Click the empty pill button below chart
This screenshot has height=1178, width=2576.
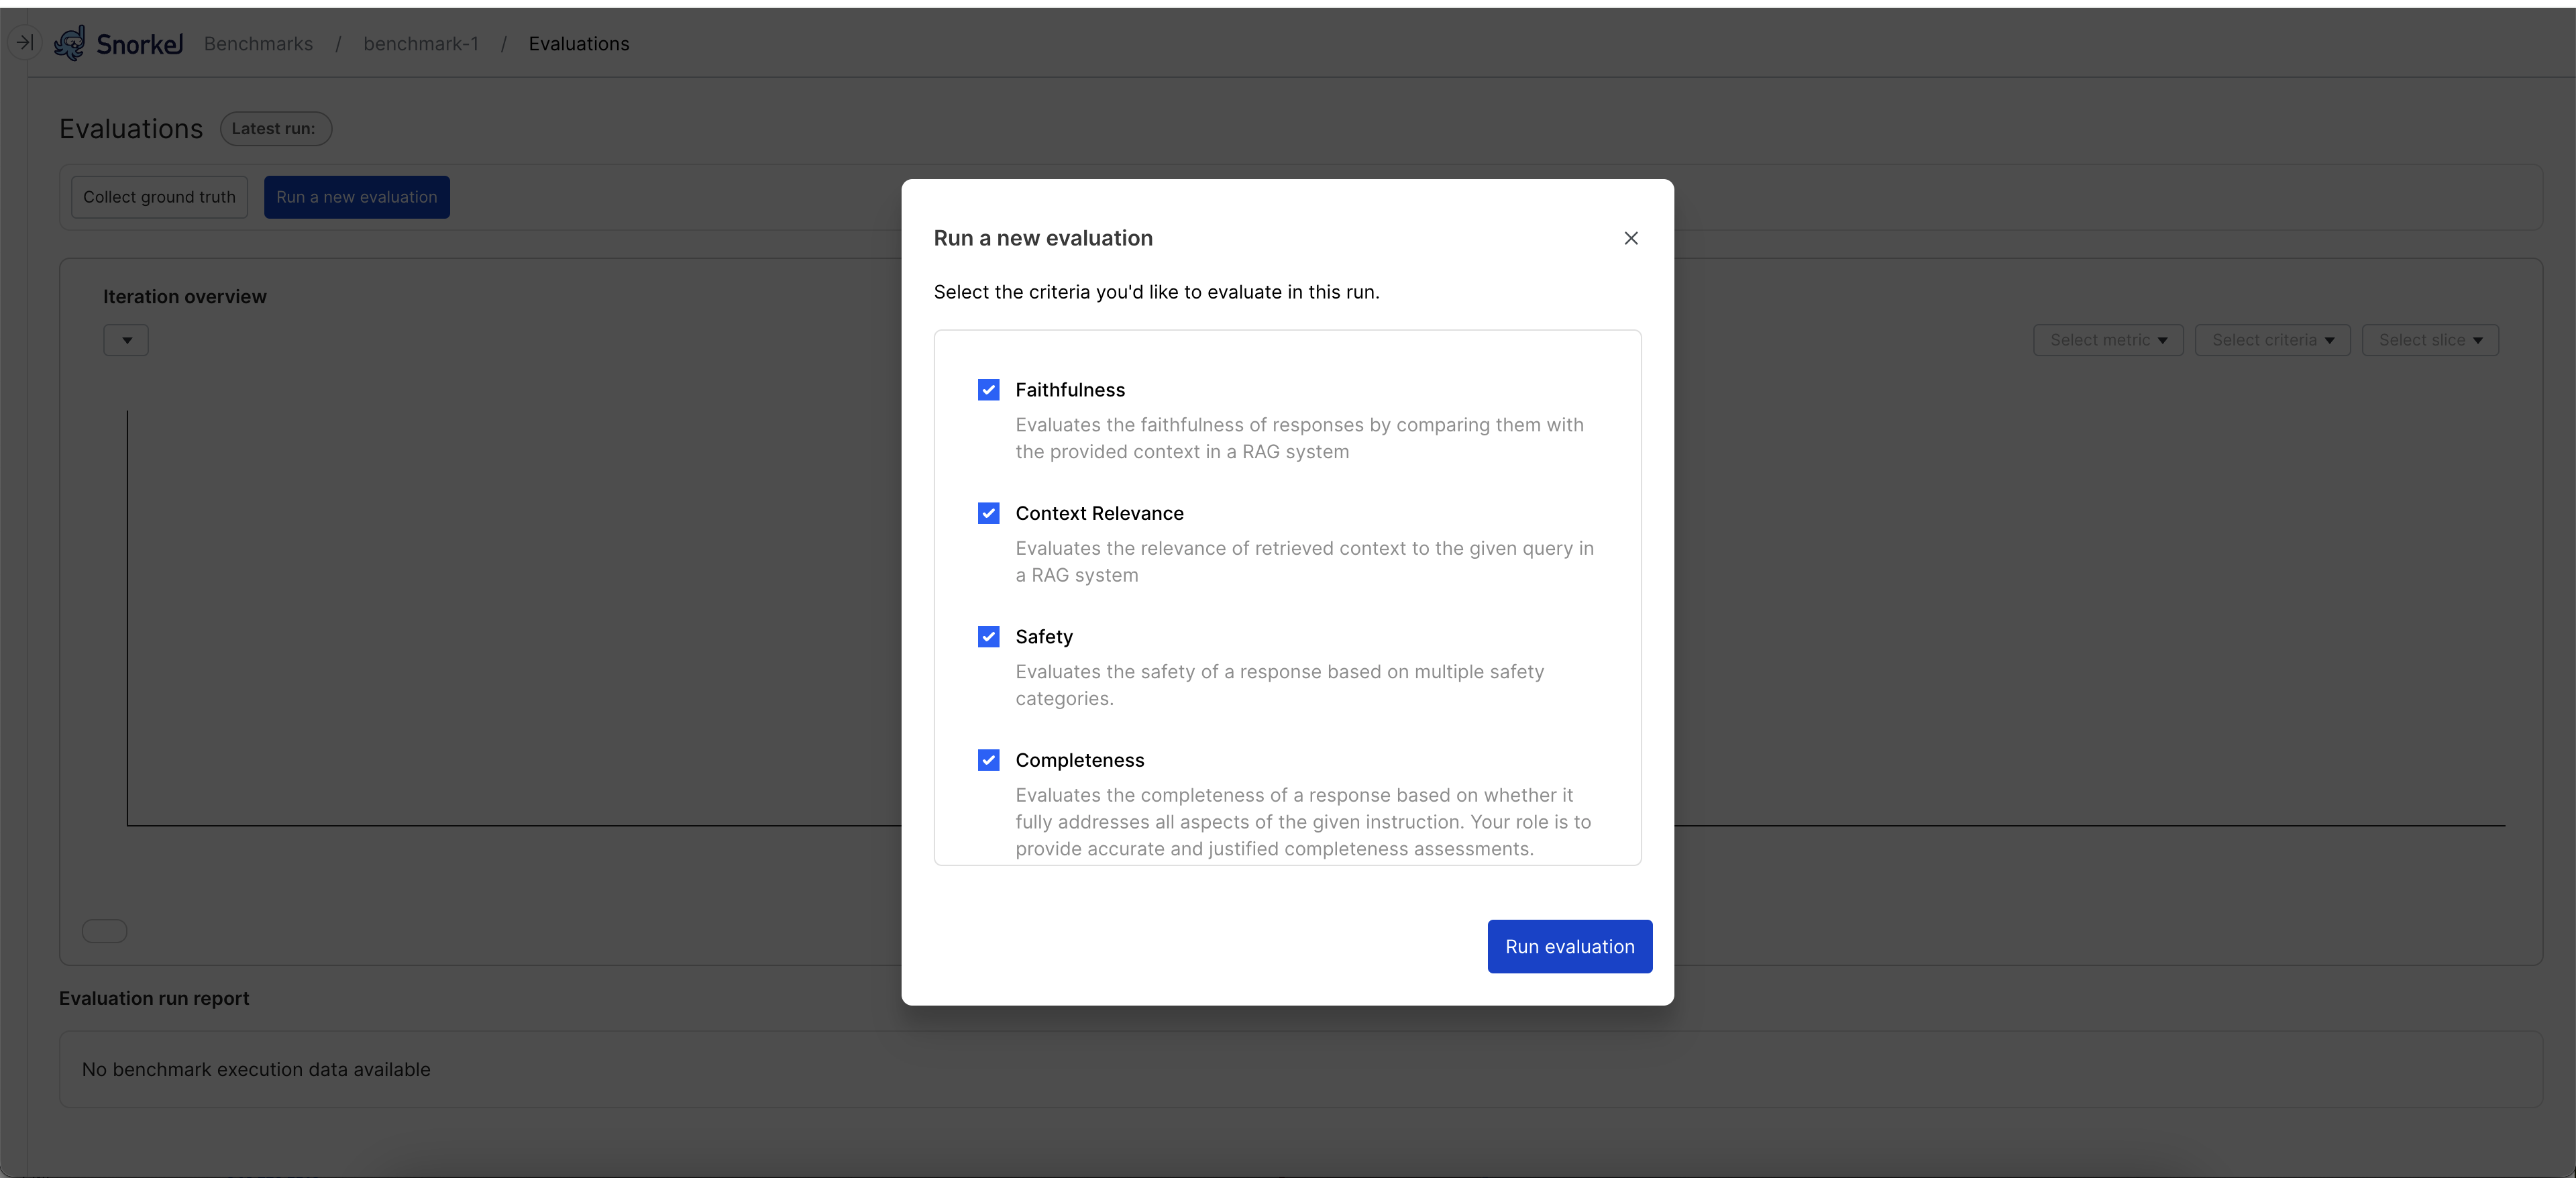(104, 931)
